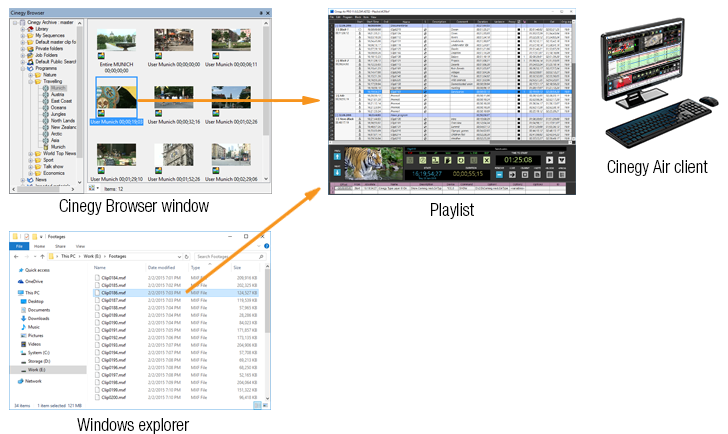Expand the News node
This screenshot has height=434, width=728.
coord(22,180)
